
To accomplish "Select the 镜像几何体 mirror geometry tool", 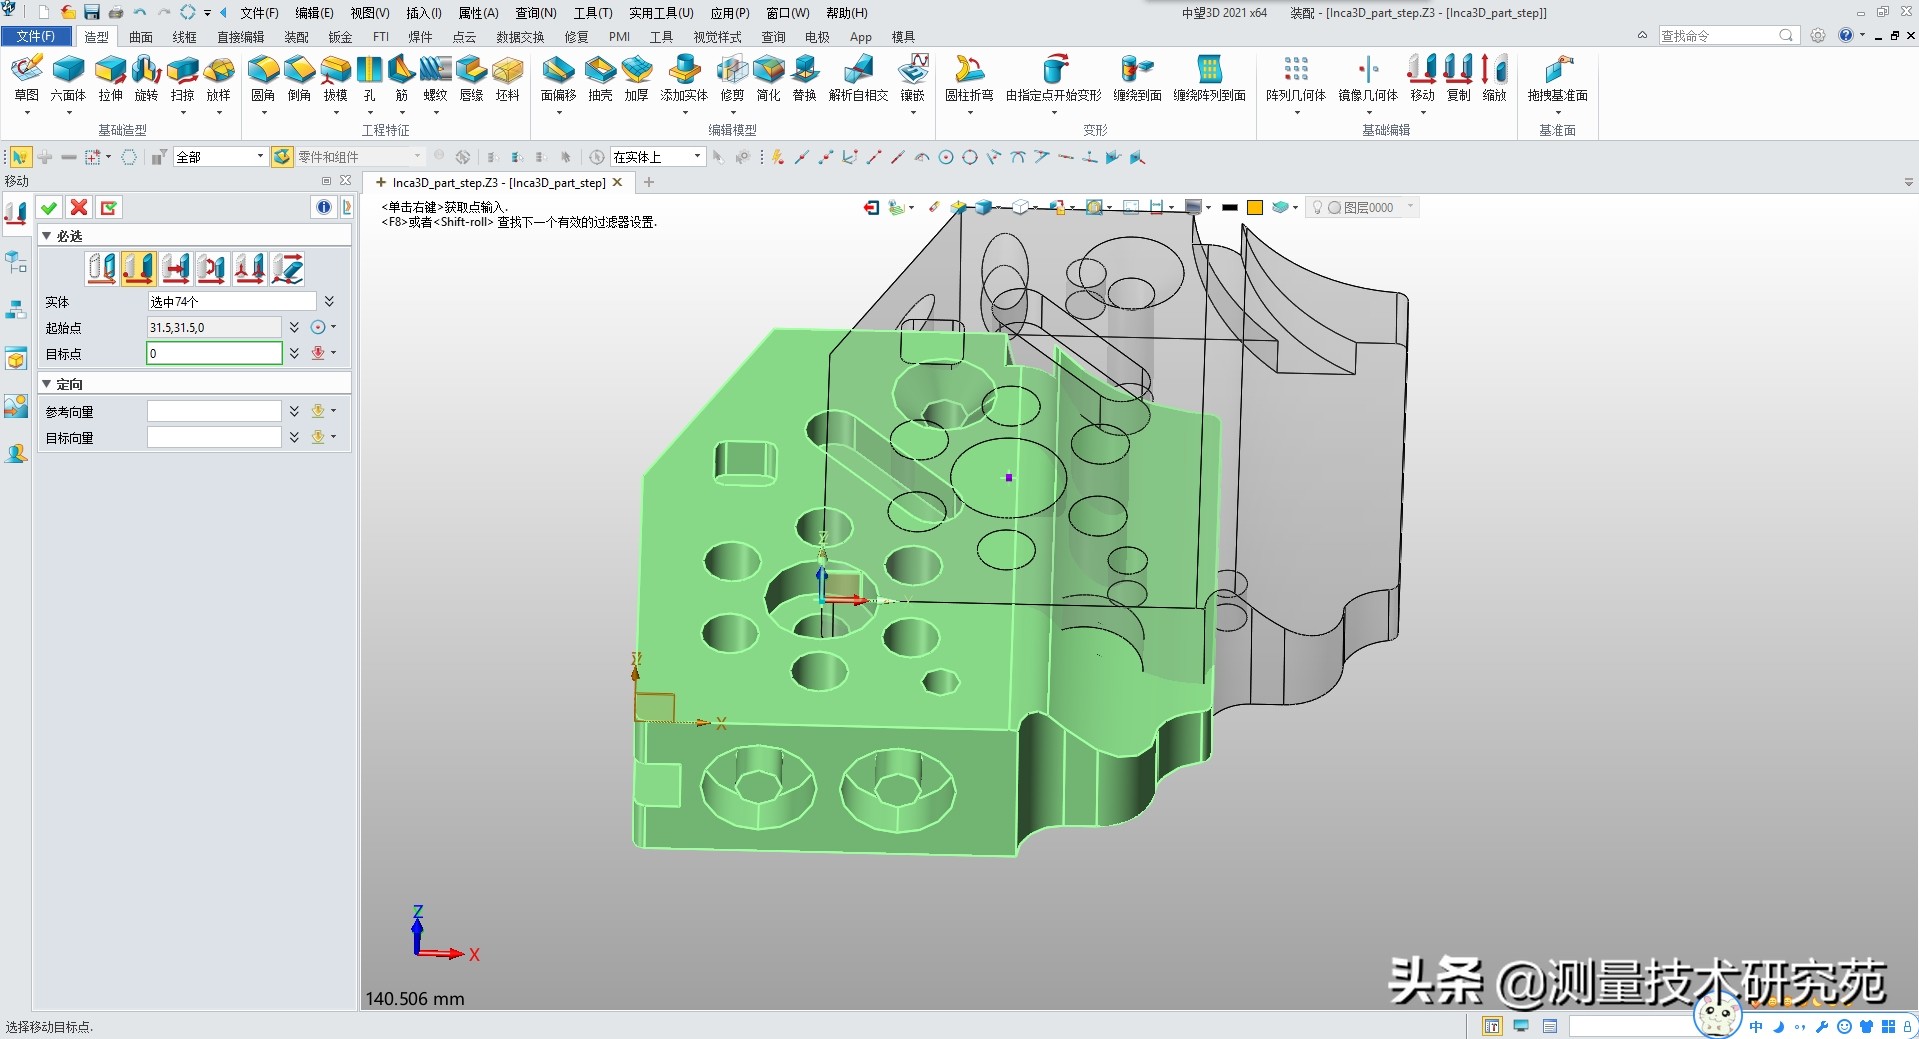I will [x=1368, y=78].
